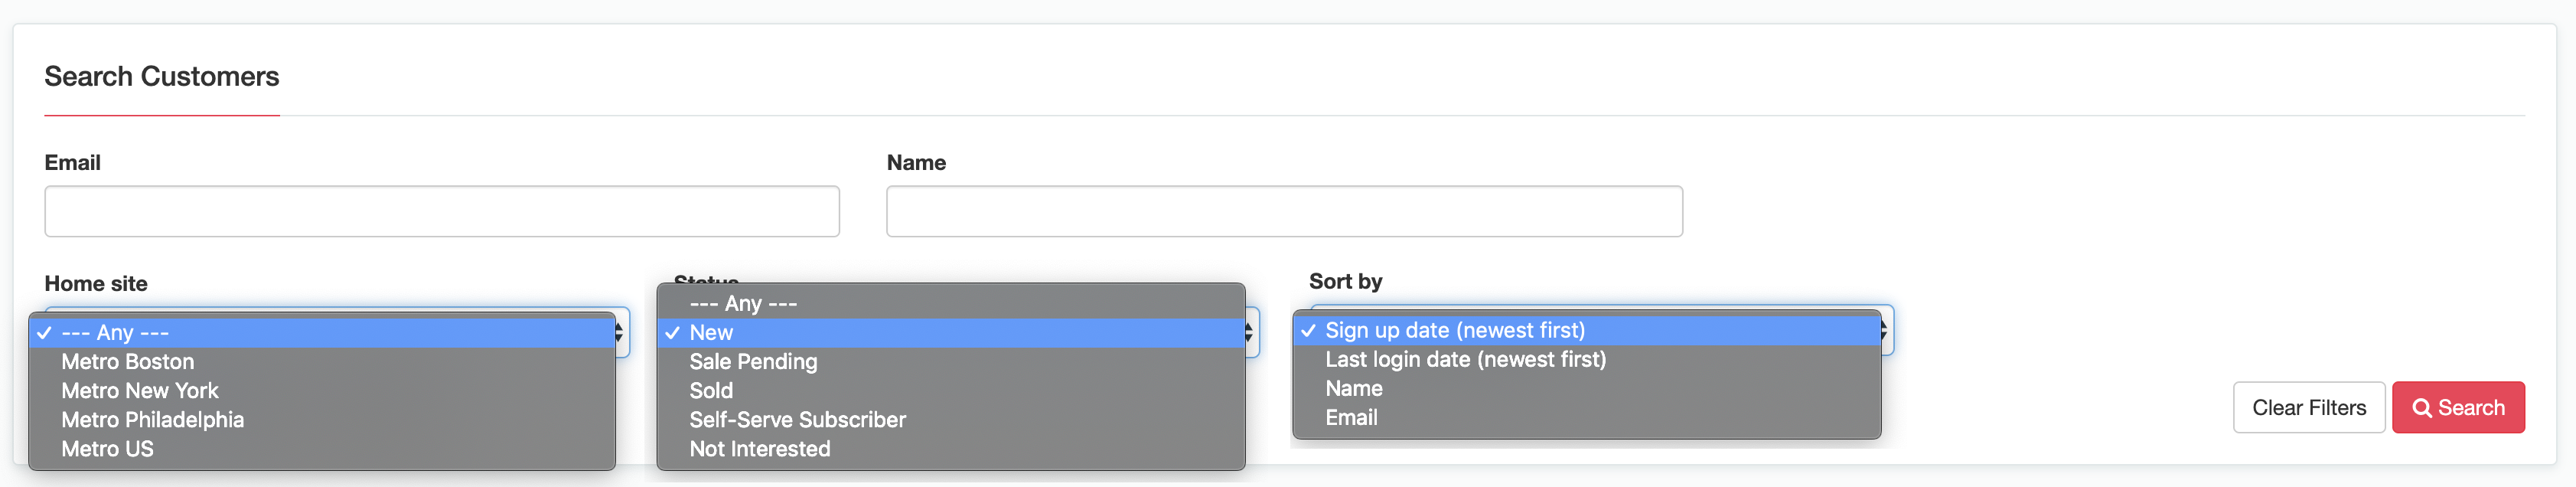This screenshot has height=487, width=2576.
Task: Click the Clear Filters button
Action: click(x=2309, y=407)
